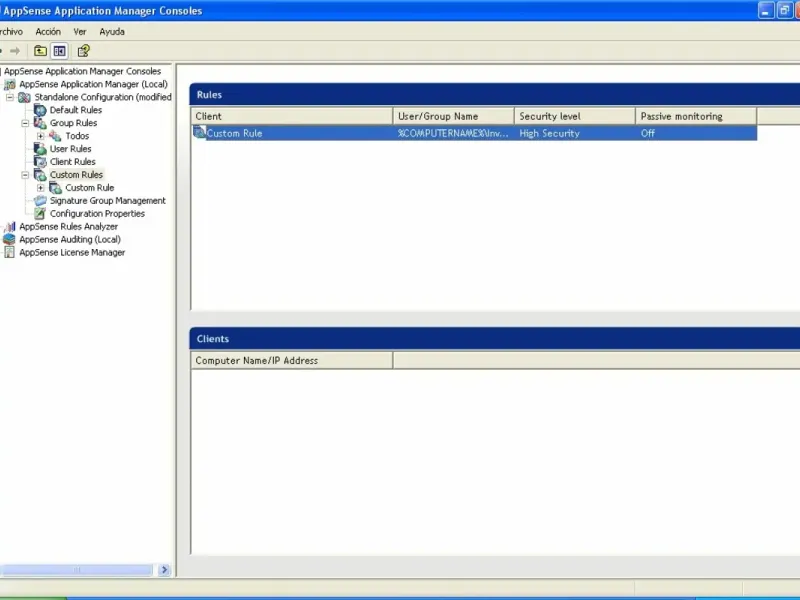Screen dimensions: 800x600
Task: Click the Custom Rule child node icon
Action: [x=55, y=188]
